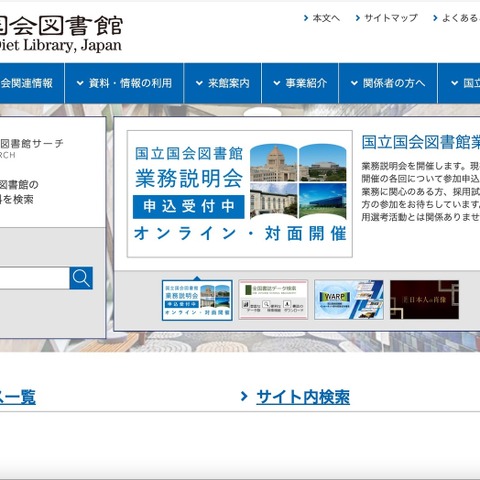Image resolution: width=480 pixels, height=480 pixels.
Task: Open the 事業紹介 menu
Action: tap(300, 83)
